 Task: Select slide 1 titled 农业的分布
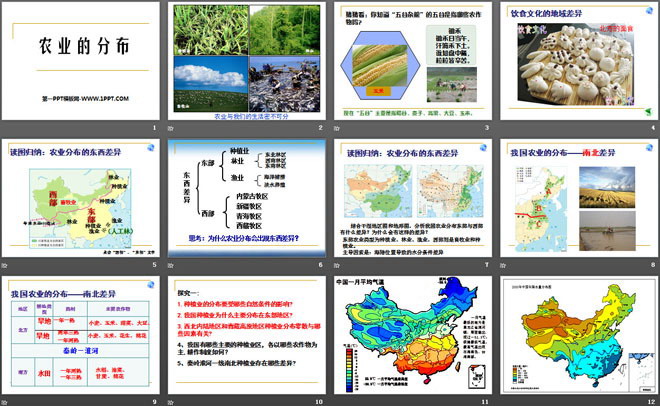(80, 61)
